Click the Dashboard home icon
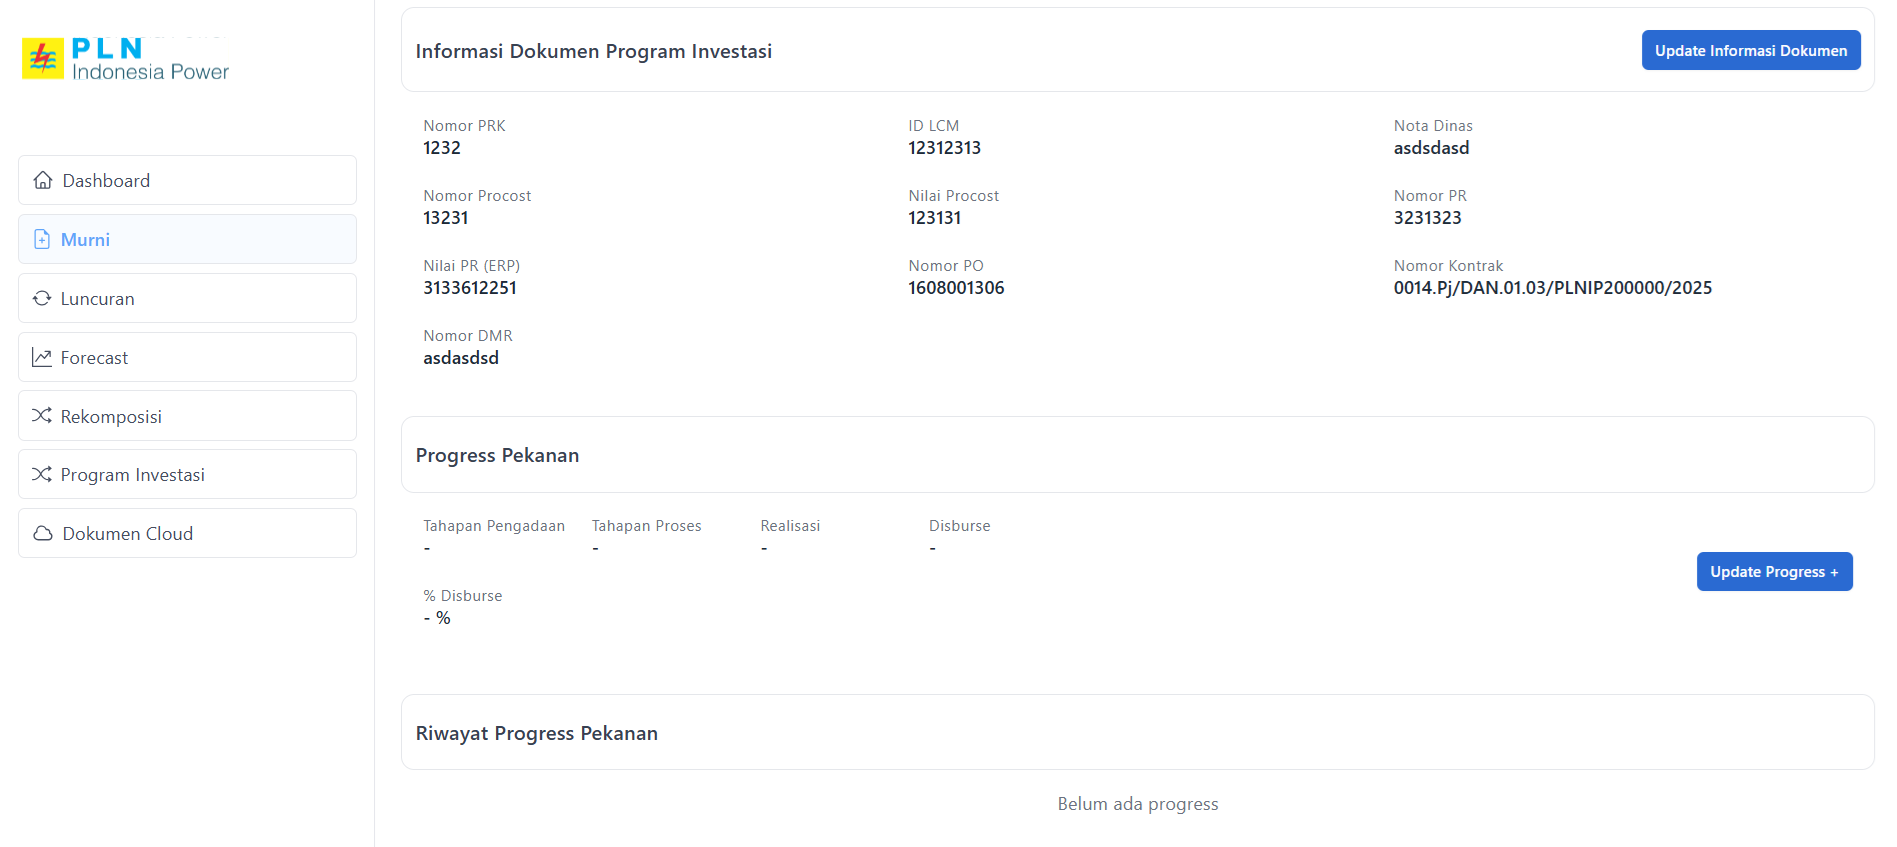Screen dimensions: 1897x847 pos(43,180)
